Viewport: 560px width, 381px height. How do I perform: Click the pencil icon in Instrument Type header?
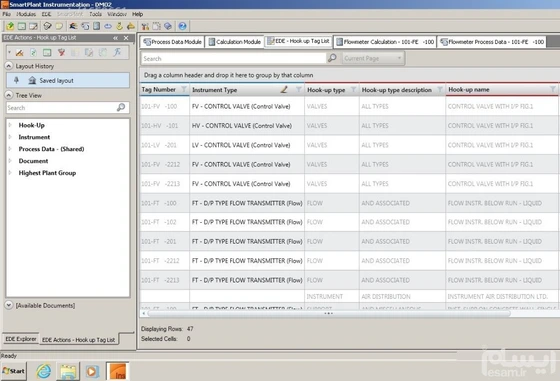click(284, 89)
